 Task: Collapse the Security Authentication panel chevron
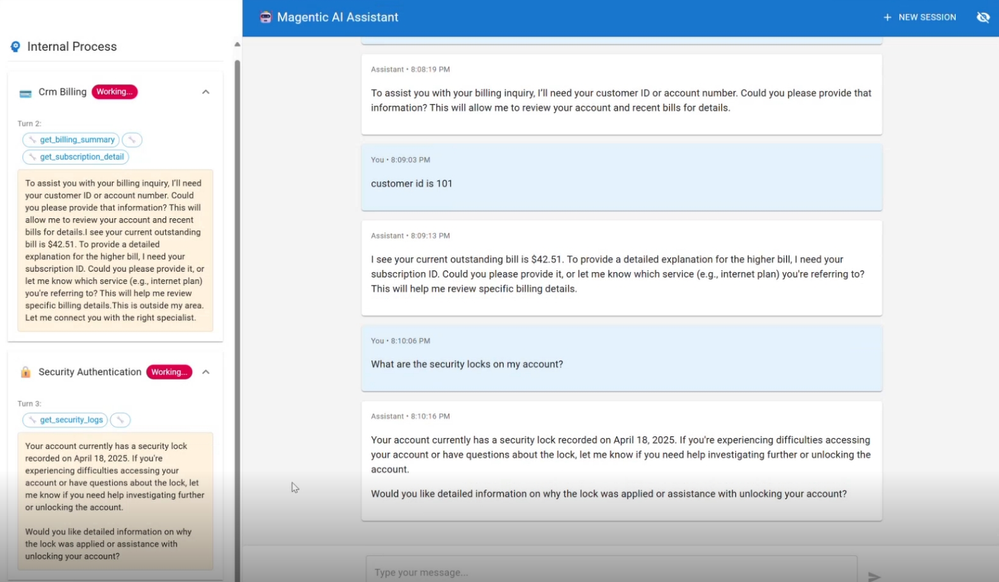click(206, 372)
